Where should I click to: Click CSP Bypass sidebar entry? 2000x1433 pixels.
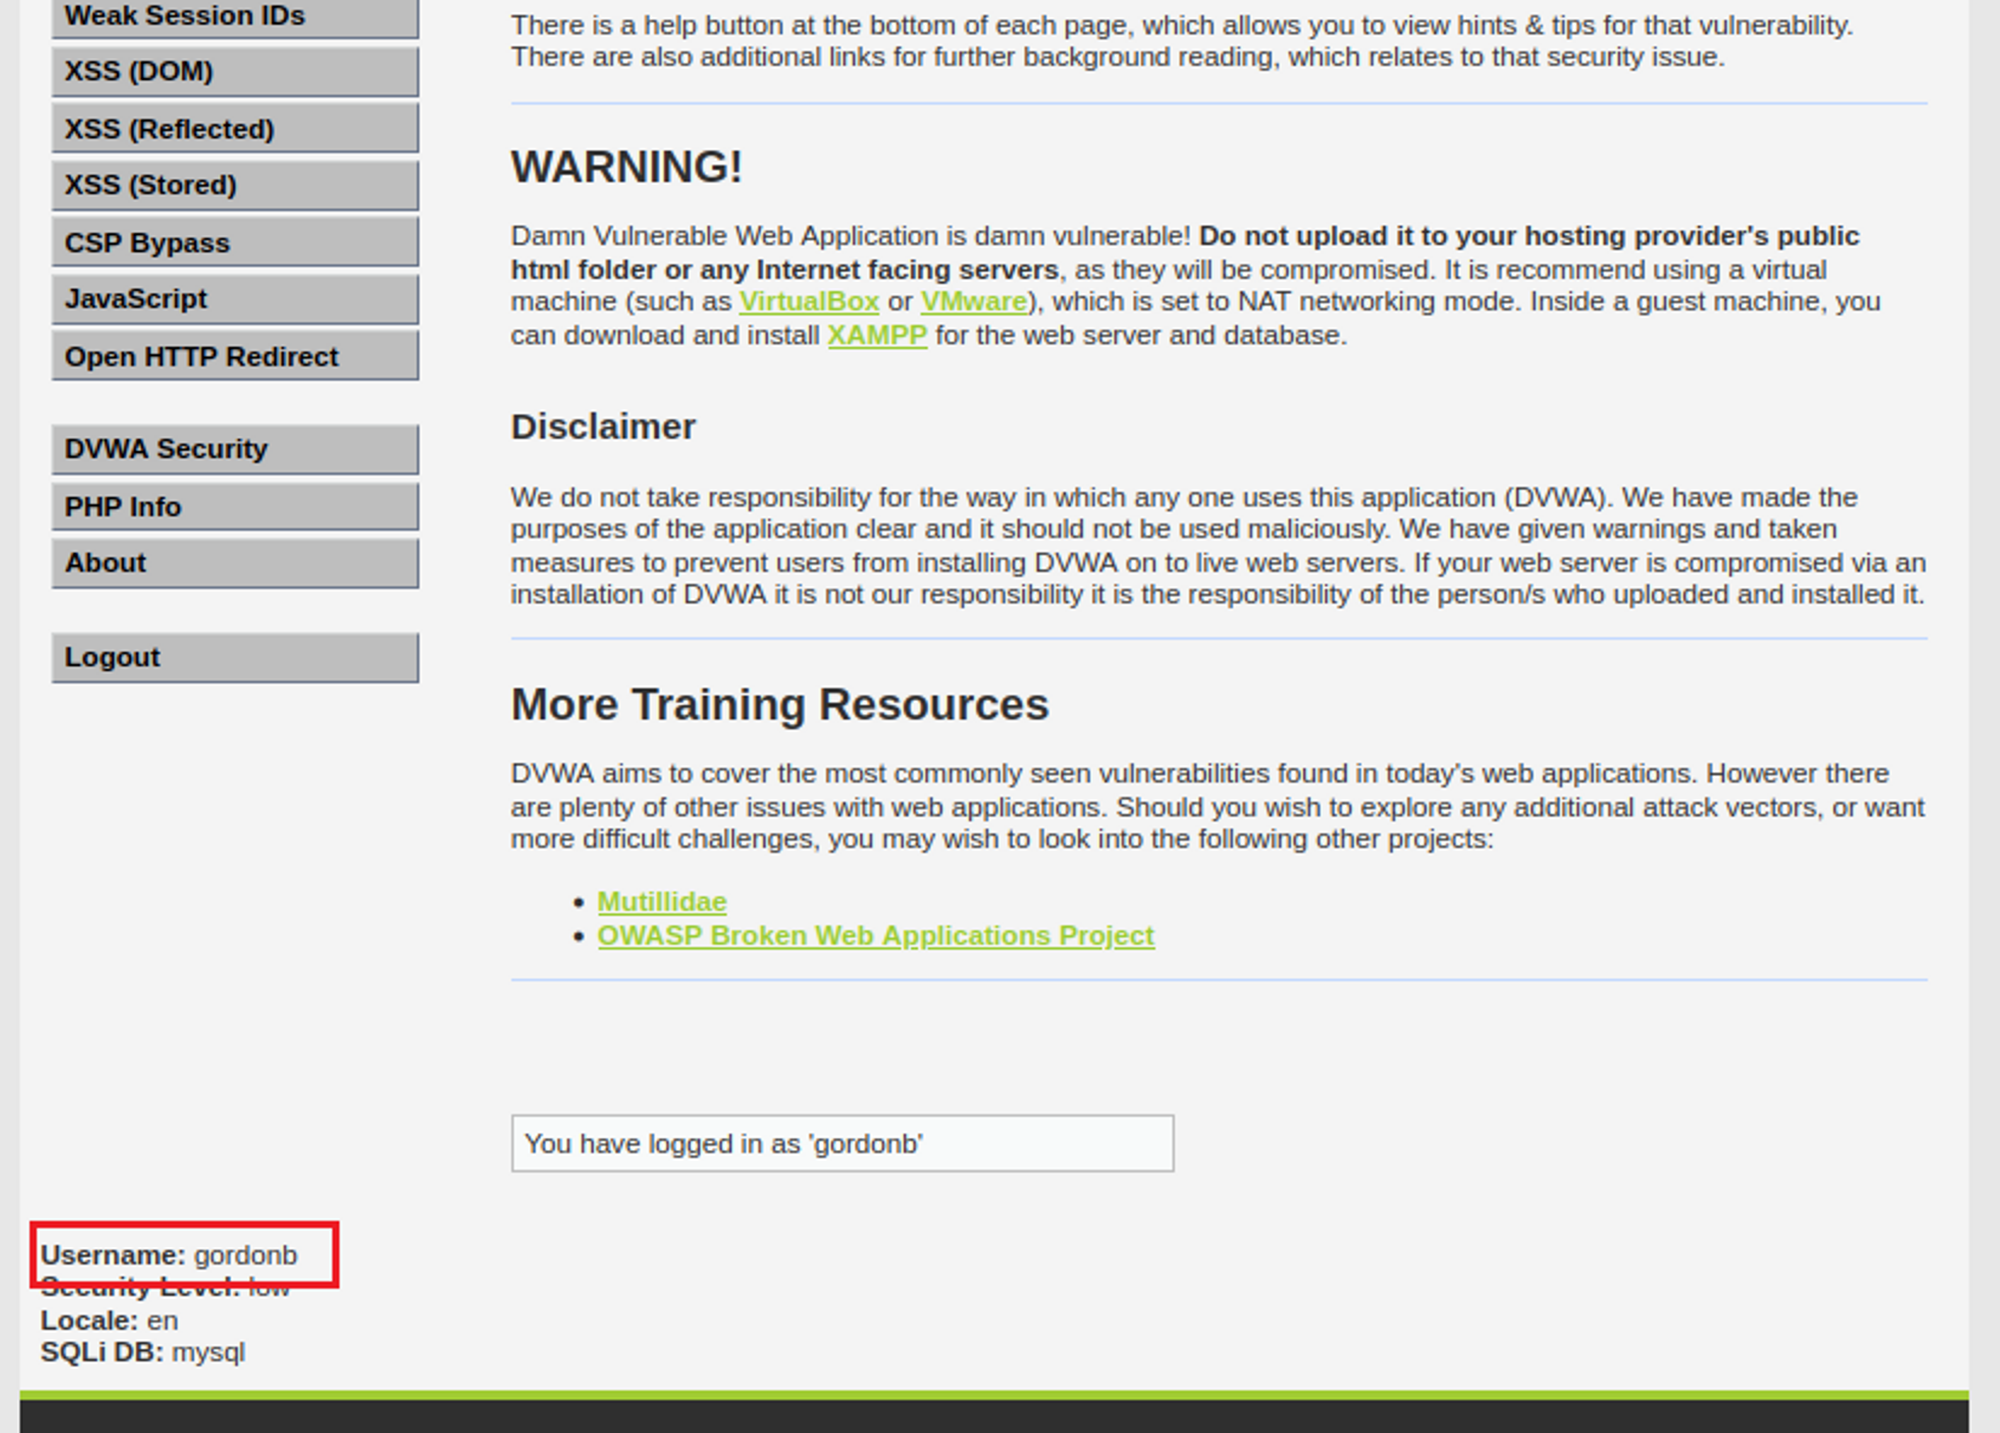pyautogui.click(x=234, y=243)
